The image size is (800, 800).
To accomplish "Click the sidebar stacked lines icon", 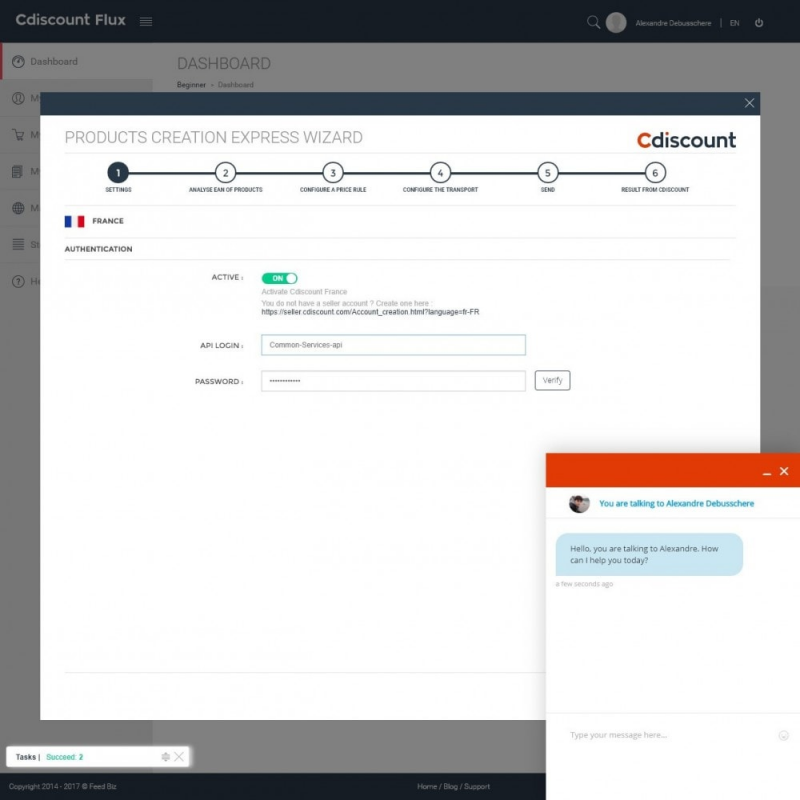I will click(18, 244).
